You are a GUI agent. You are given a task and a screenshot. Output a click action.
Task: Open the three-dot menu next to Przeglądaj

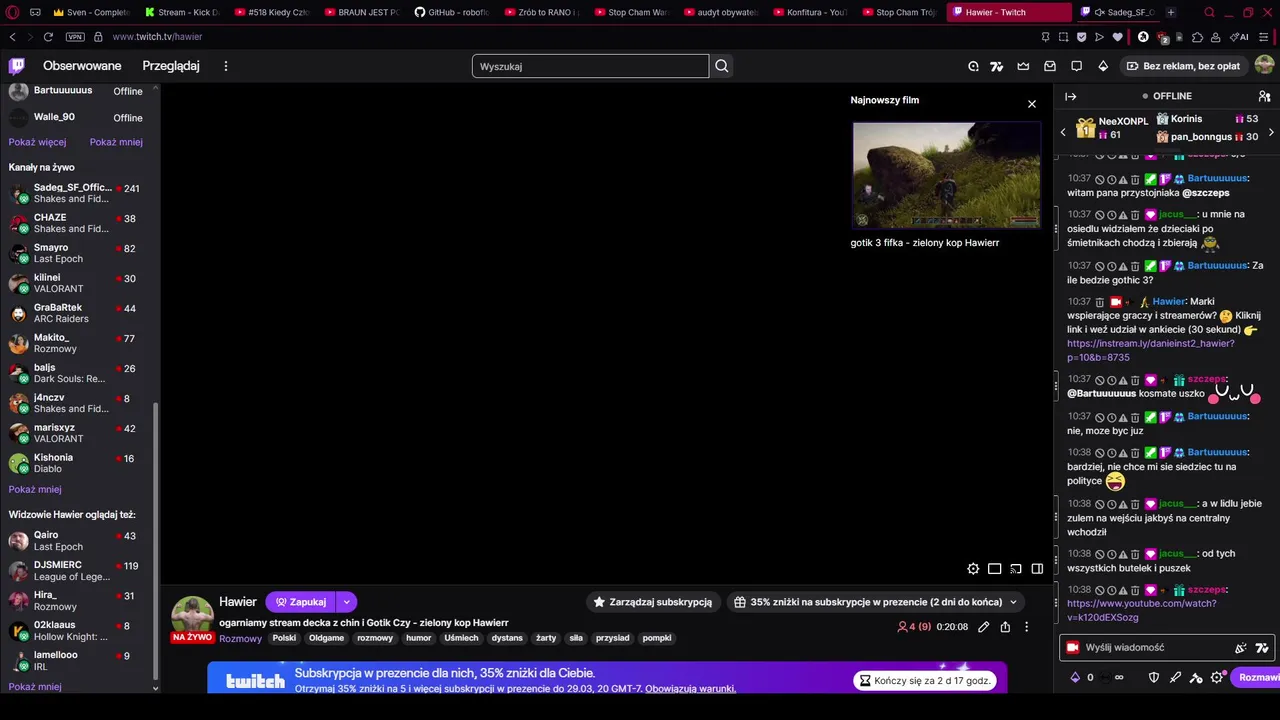tap(226, 66)
